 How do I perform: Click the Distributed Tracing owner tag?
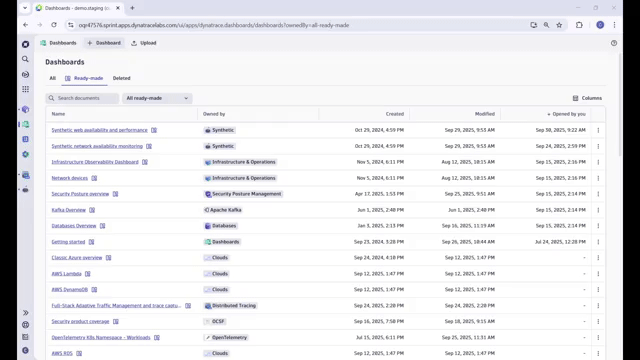point(230,305)
